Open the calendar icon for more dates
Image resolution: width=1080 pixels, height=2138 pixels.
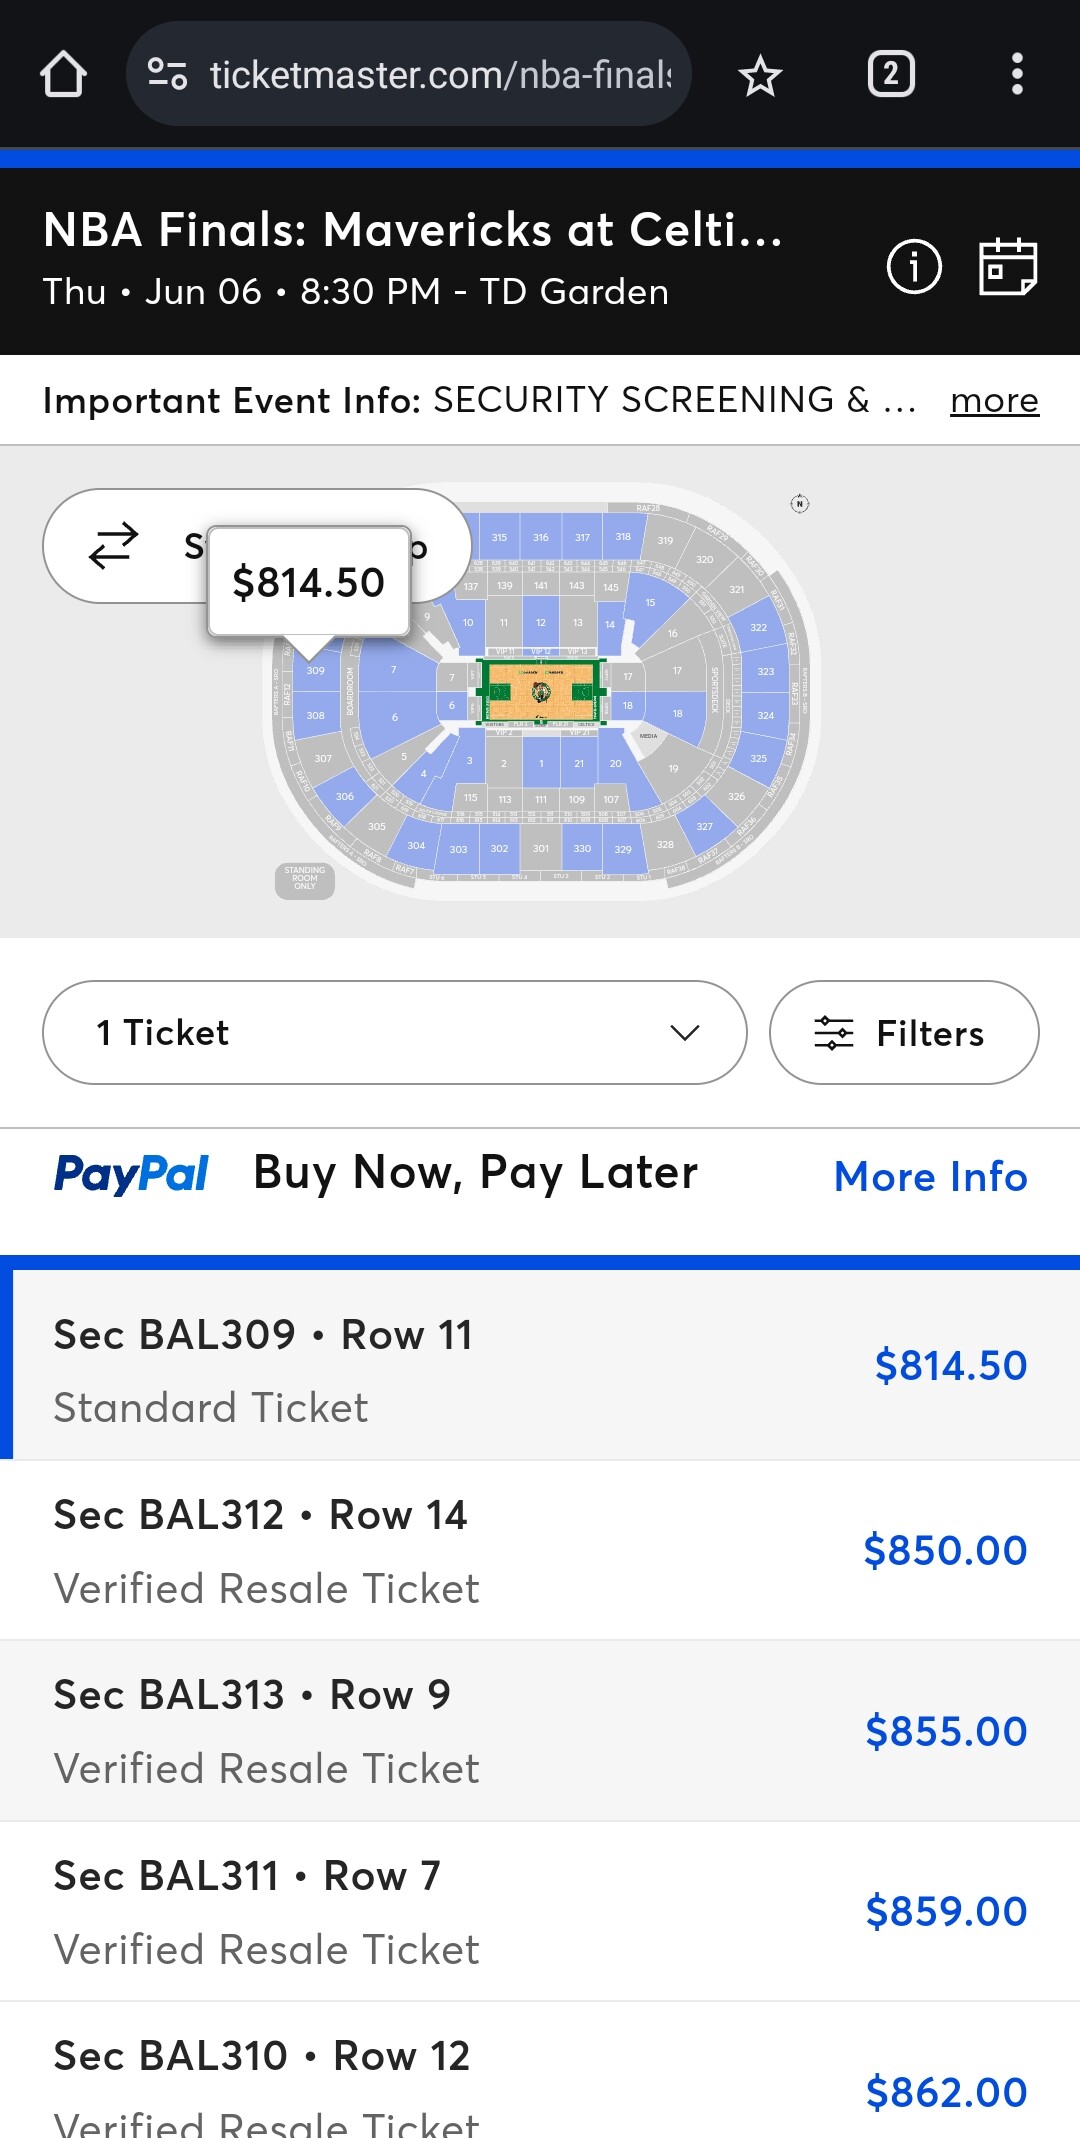click(x=1007, y=267)
